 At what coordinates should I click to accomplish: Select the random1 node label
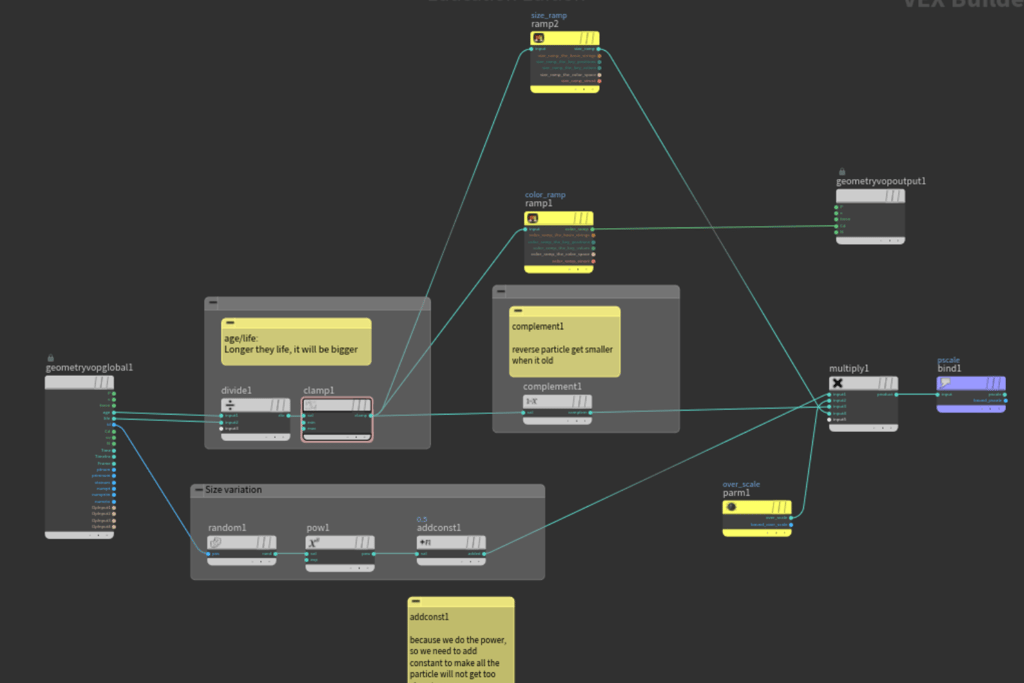227,528
